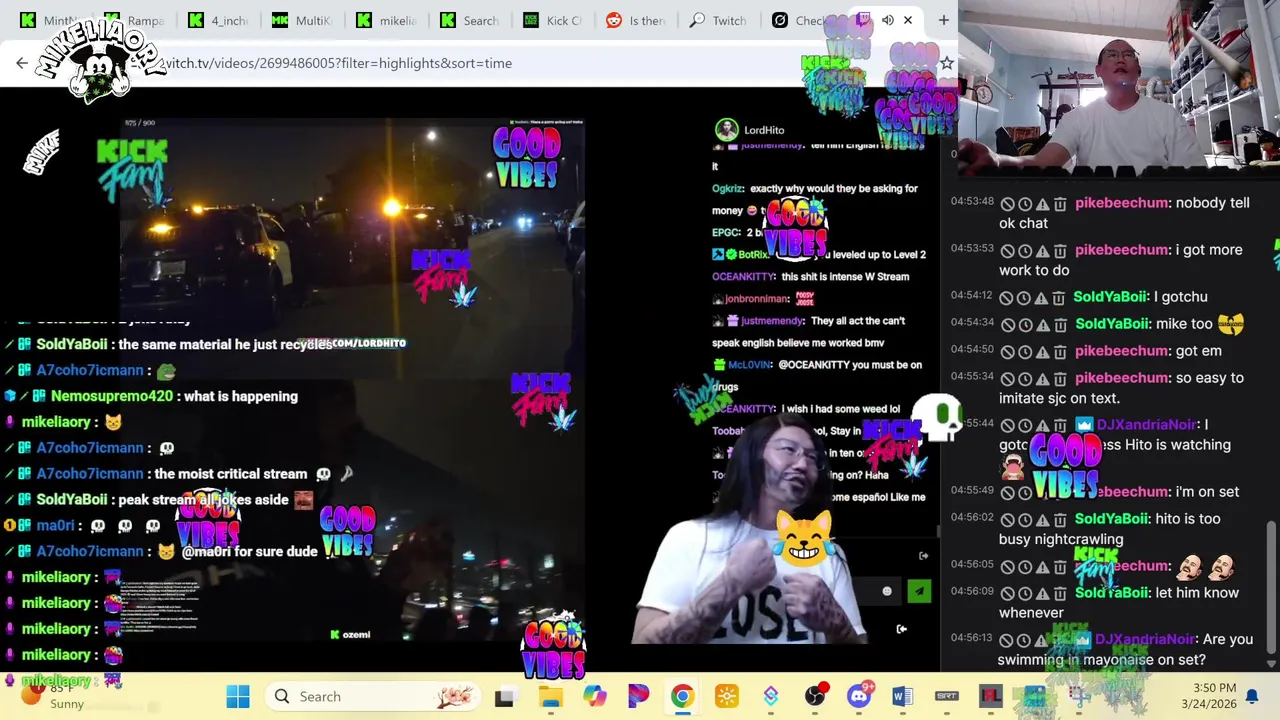
Task: Timeout pikebeechum on the 'got em' message
Action: point(1025,351)
